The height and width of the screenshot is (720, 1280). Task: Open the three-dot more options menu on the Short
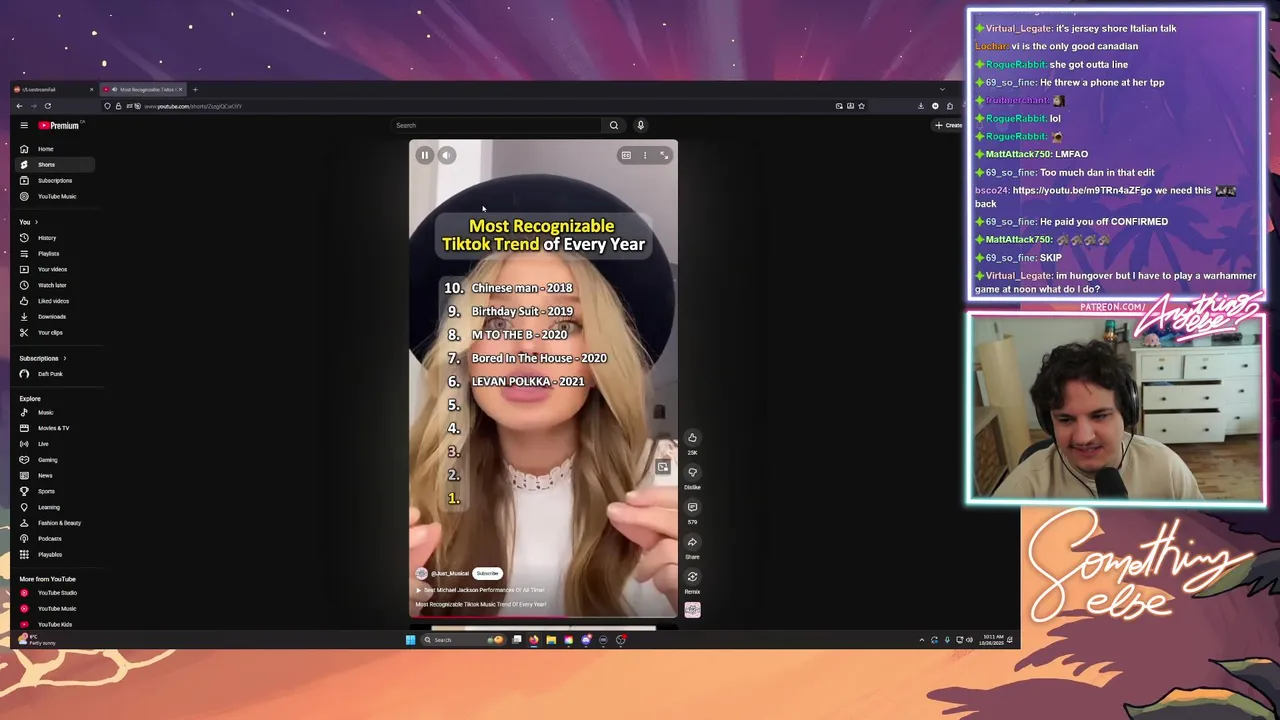pos(645,155)
